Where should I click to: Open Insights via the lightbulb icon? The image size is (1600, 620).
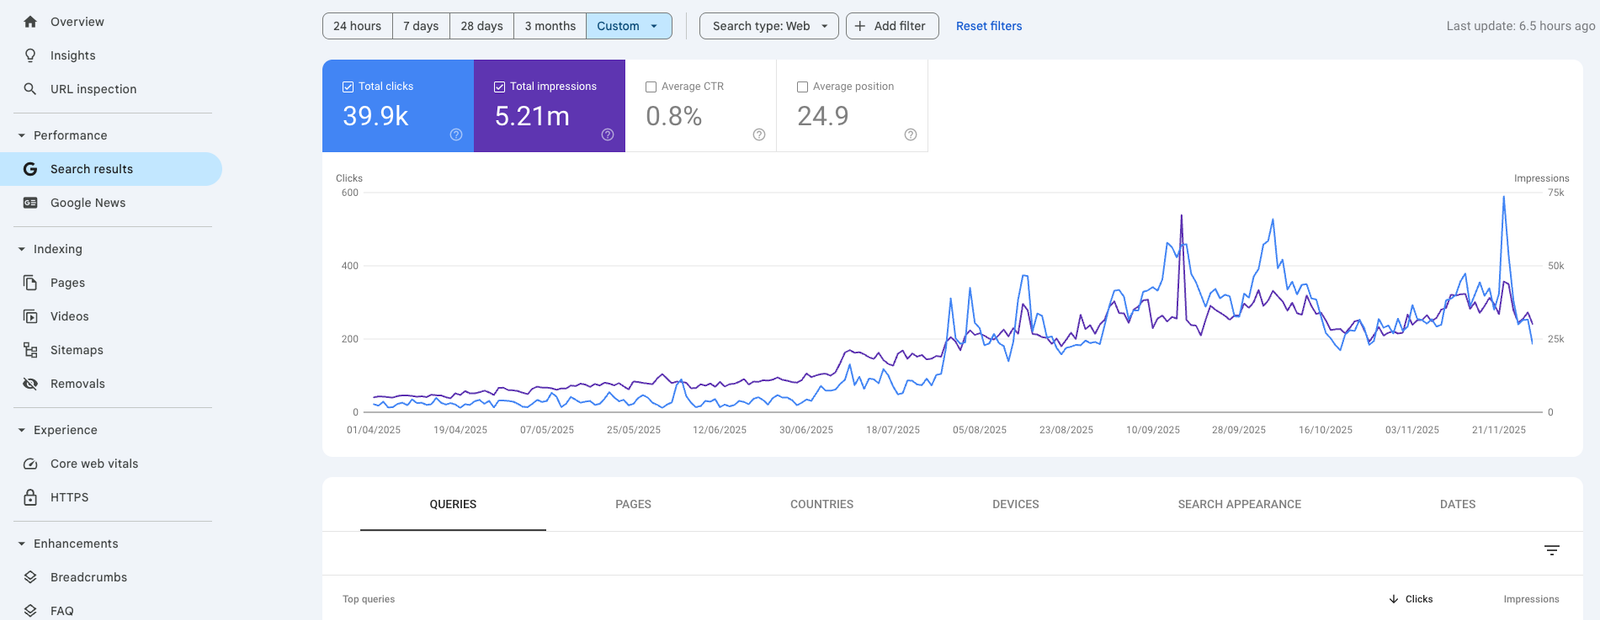click(30, 56)
